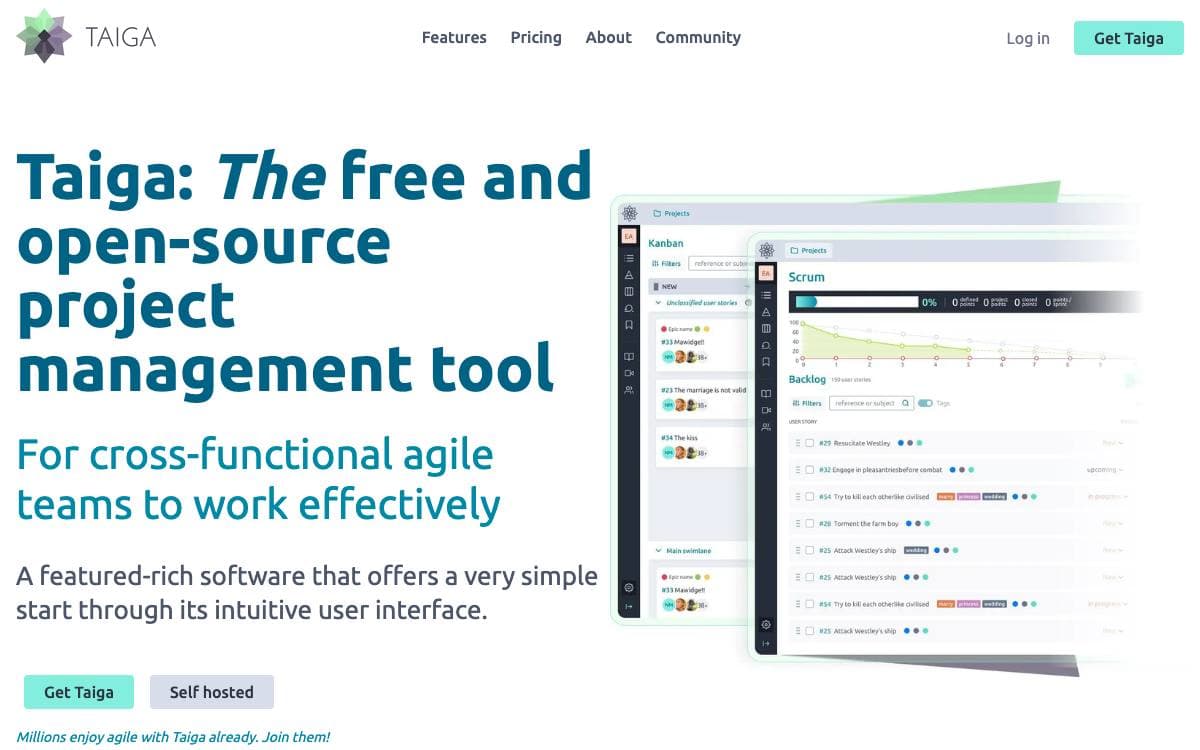
Task: Click the Projects tab in the Scrum window
Action: pyautogui.click(x=809, y=250)
